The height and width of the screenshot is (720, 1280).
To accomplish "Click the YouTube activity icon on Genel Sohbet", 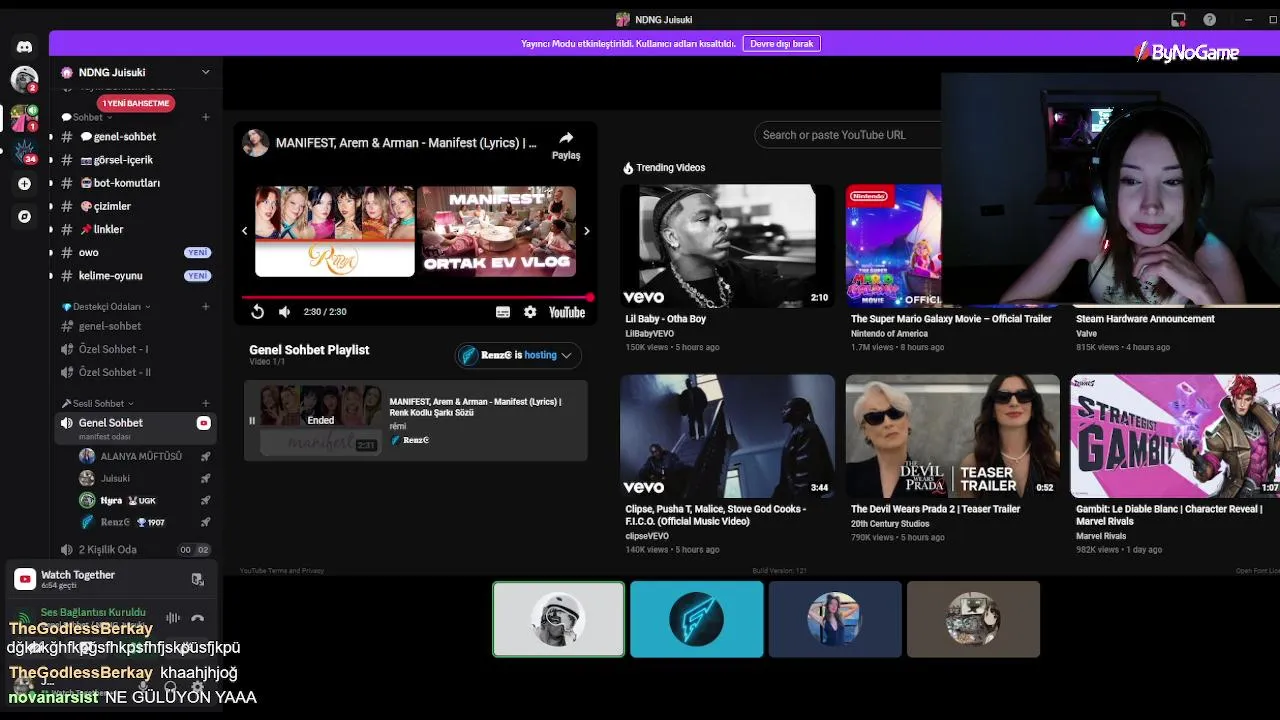I will [x=203, y=423].
